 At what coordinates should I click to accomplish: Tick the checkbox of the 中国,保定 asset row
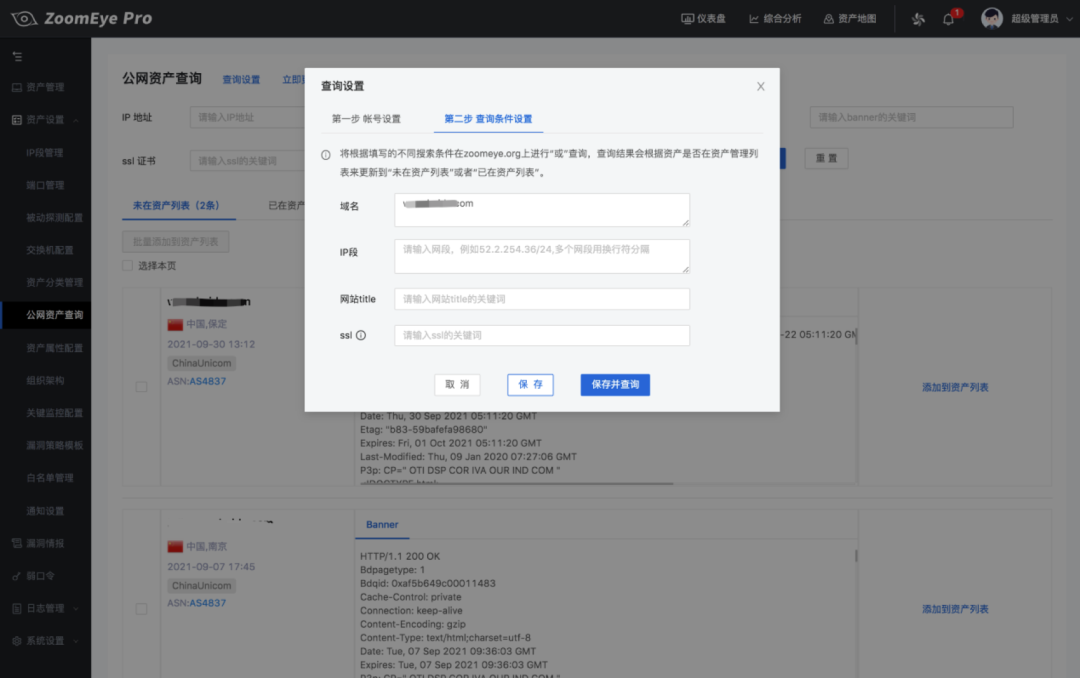click(x=141, y=387)
